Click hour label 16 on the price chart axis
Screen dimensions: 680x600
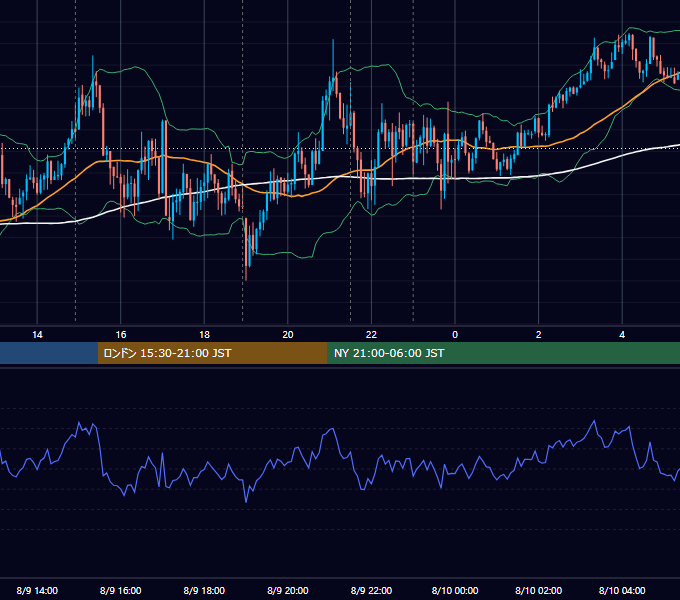[x=121, y=335]
